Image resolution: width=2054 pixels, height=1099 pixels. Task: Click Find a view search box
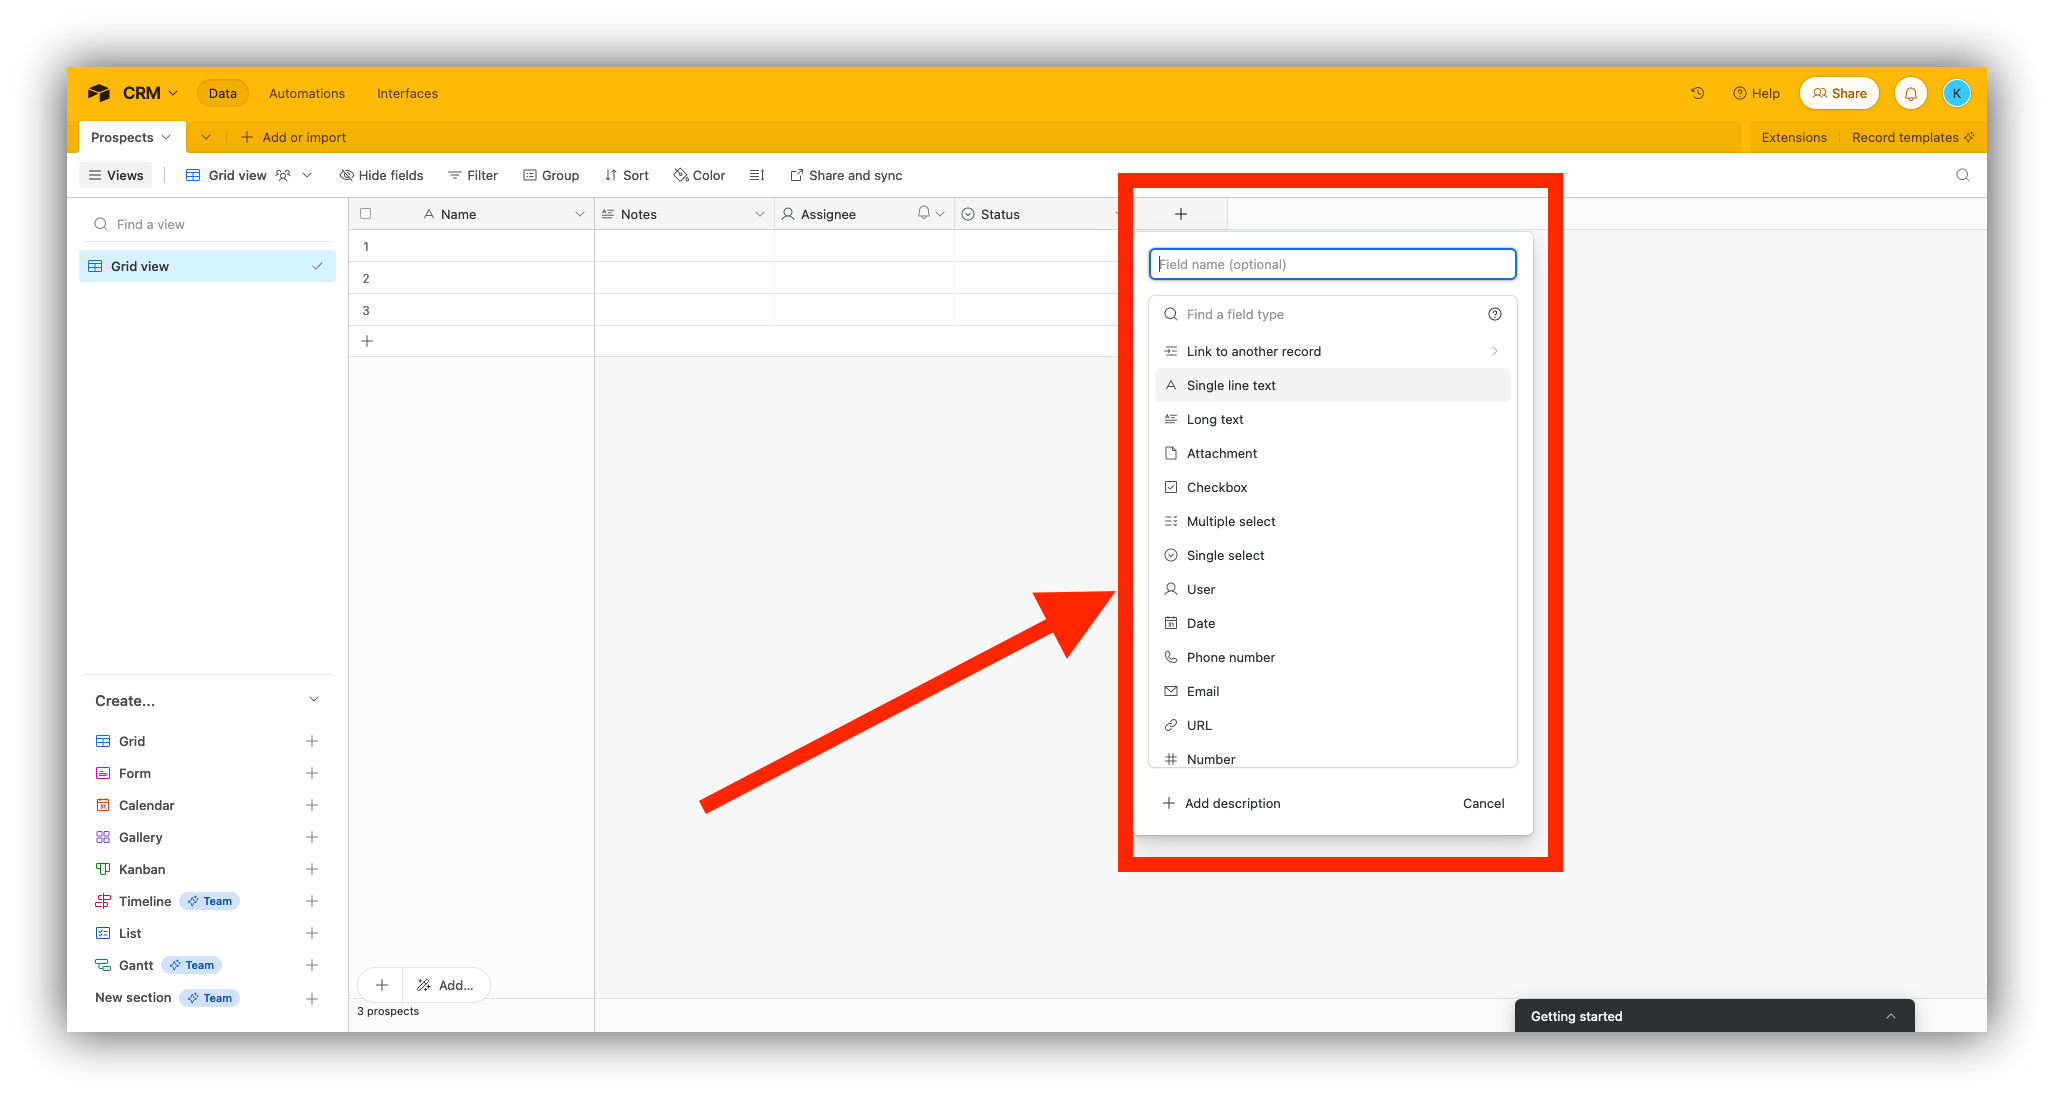pyautogui.click(x=207, y=224)
